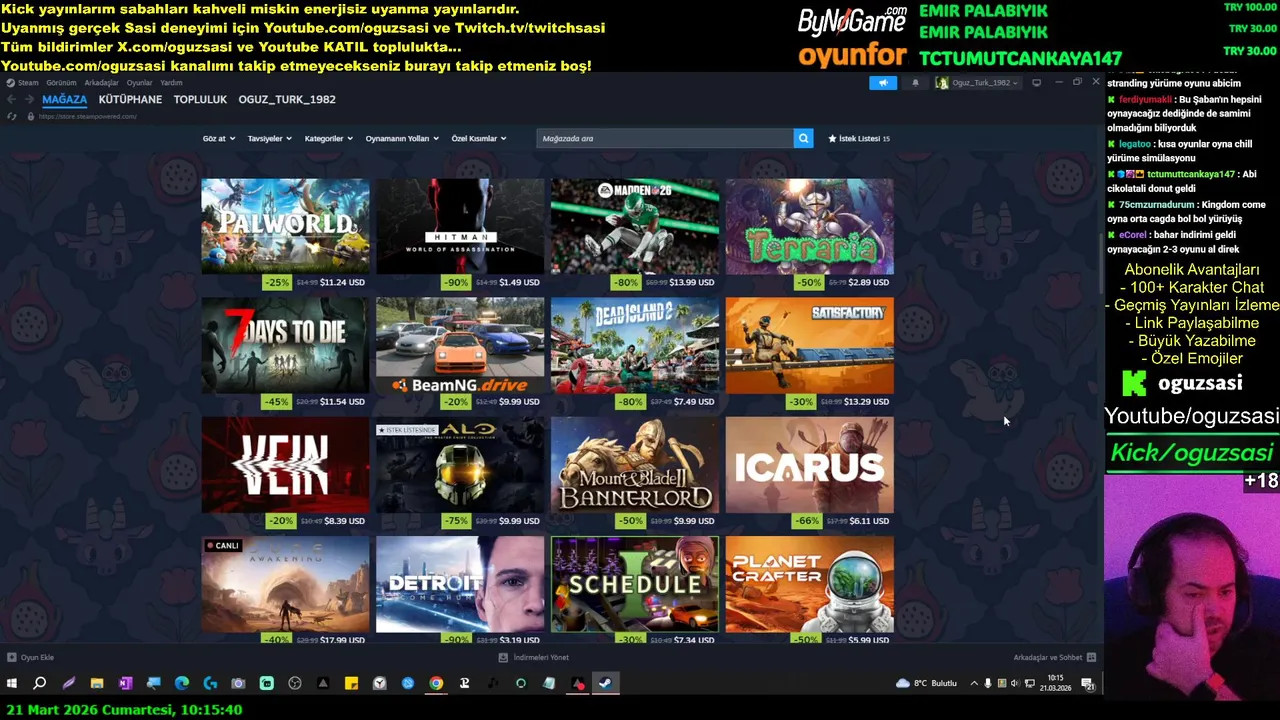The height and width of the screenshot is (720, 1280).
Task: Open the camera app in taskbar
Action: [x=238, y=683]
